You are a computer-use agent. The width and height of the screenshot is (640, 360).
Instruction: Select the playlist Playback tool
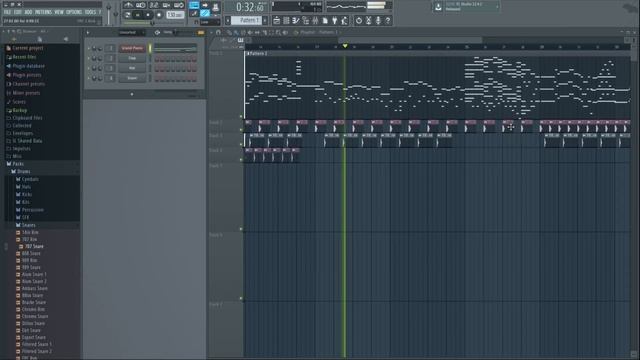(x=285, y=32)
